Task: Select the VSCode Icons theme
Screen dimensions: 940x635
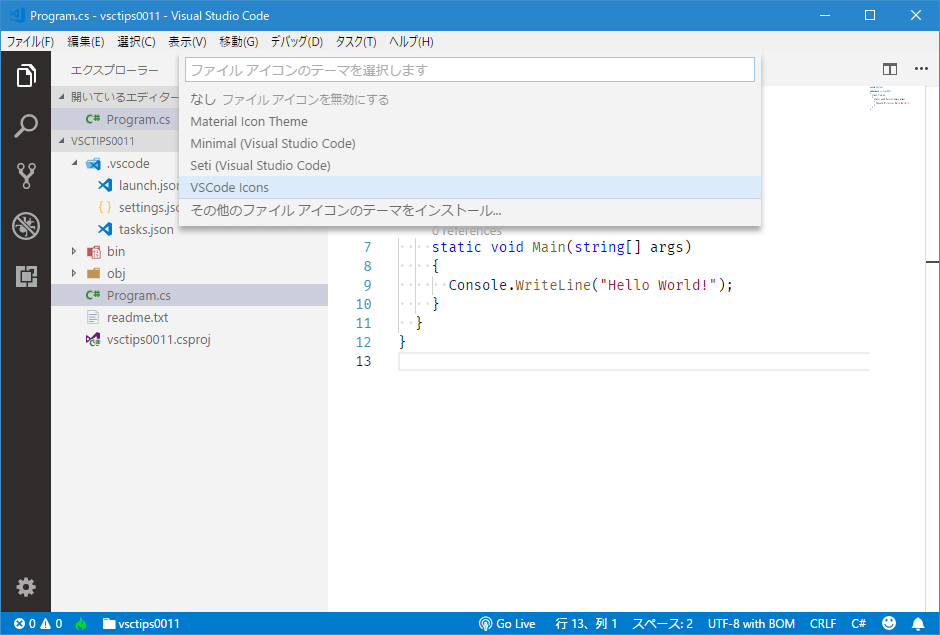Action: click(x=229, y=187)
